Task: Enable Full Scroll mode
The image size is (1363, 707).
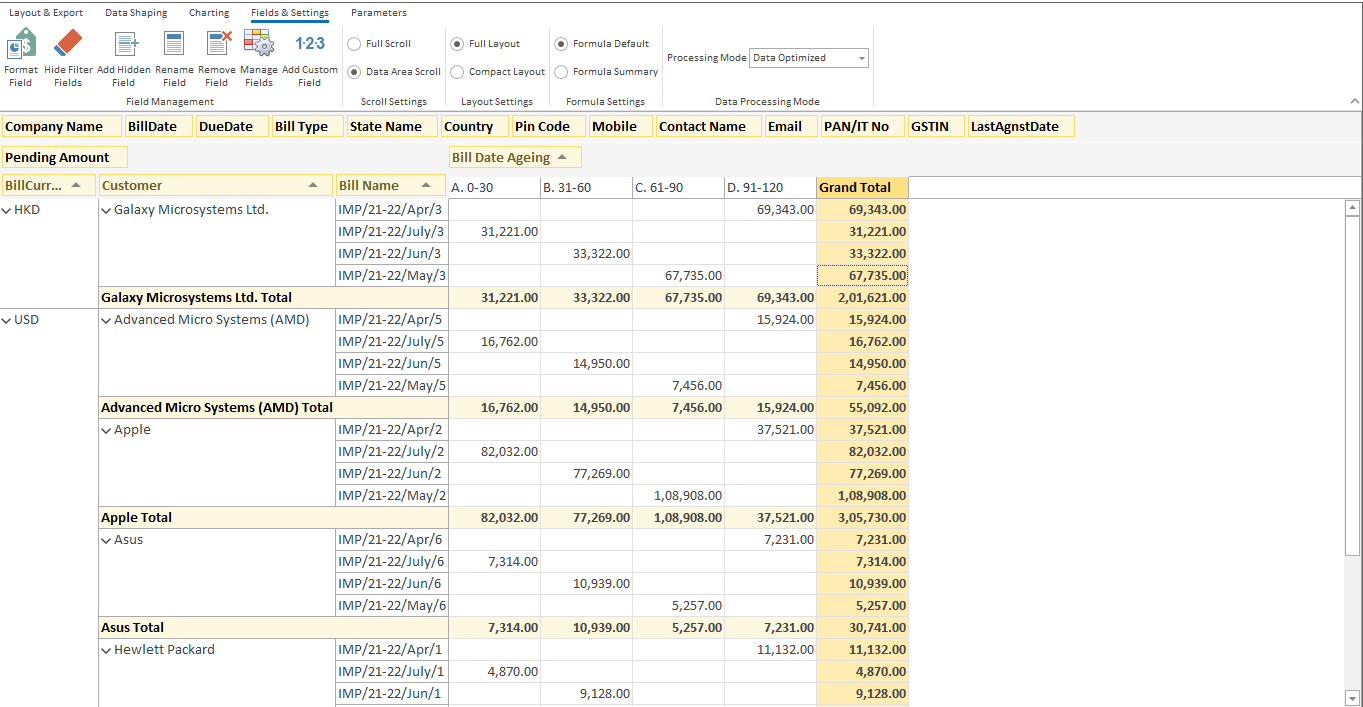Action: (354, 43)
